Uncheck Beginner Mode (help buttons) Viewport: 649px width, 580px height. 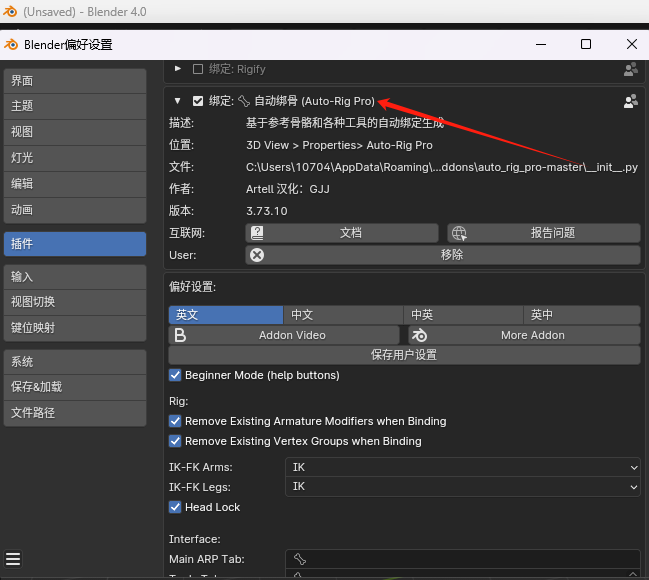(x=175, y=375)
